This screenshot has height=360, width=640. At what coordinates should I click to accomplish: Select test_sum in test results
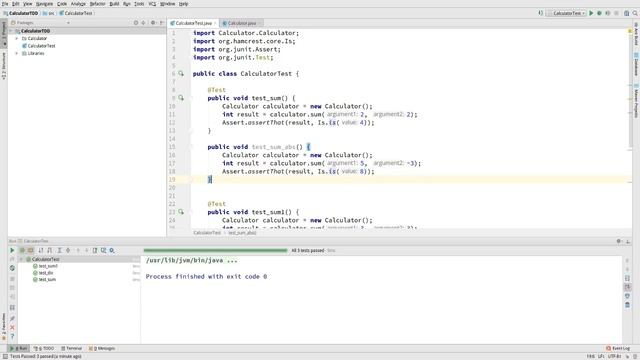47,280
